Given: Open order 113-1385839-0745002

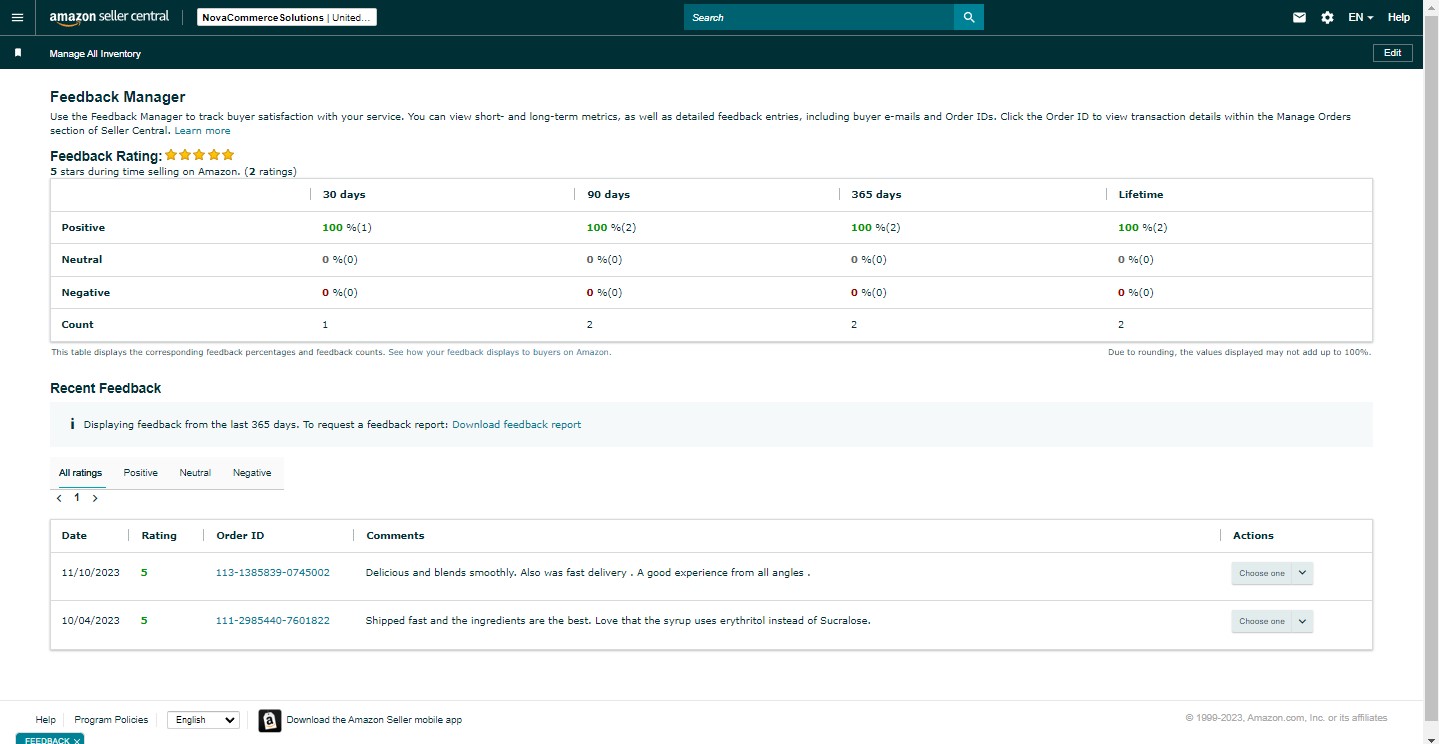Looking at the screenshot, I should tap(273, 573).
